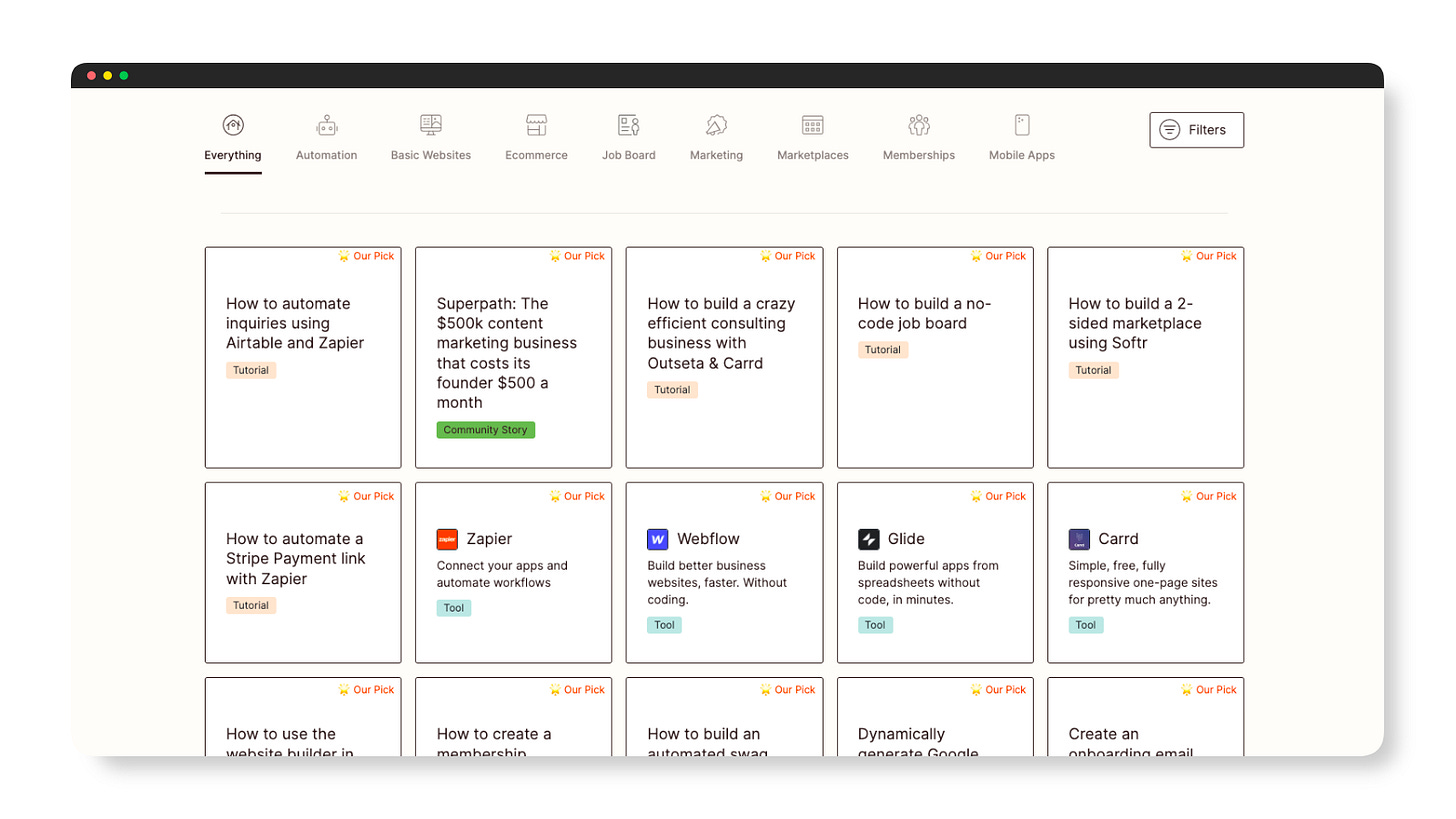Click 'Build better business websites, faster' description
Image resolution: width=1456 pixels, height=819 pixels.
pos(717,582)
